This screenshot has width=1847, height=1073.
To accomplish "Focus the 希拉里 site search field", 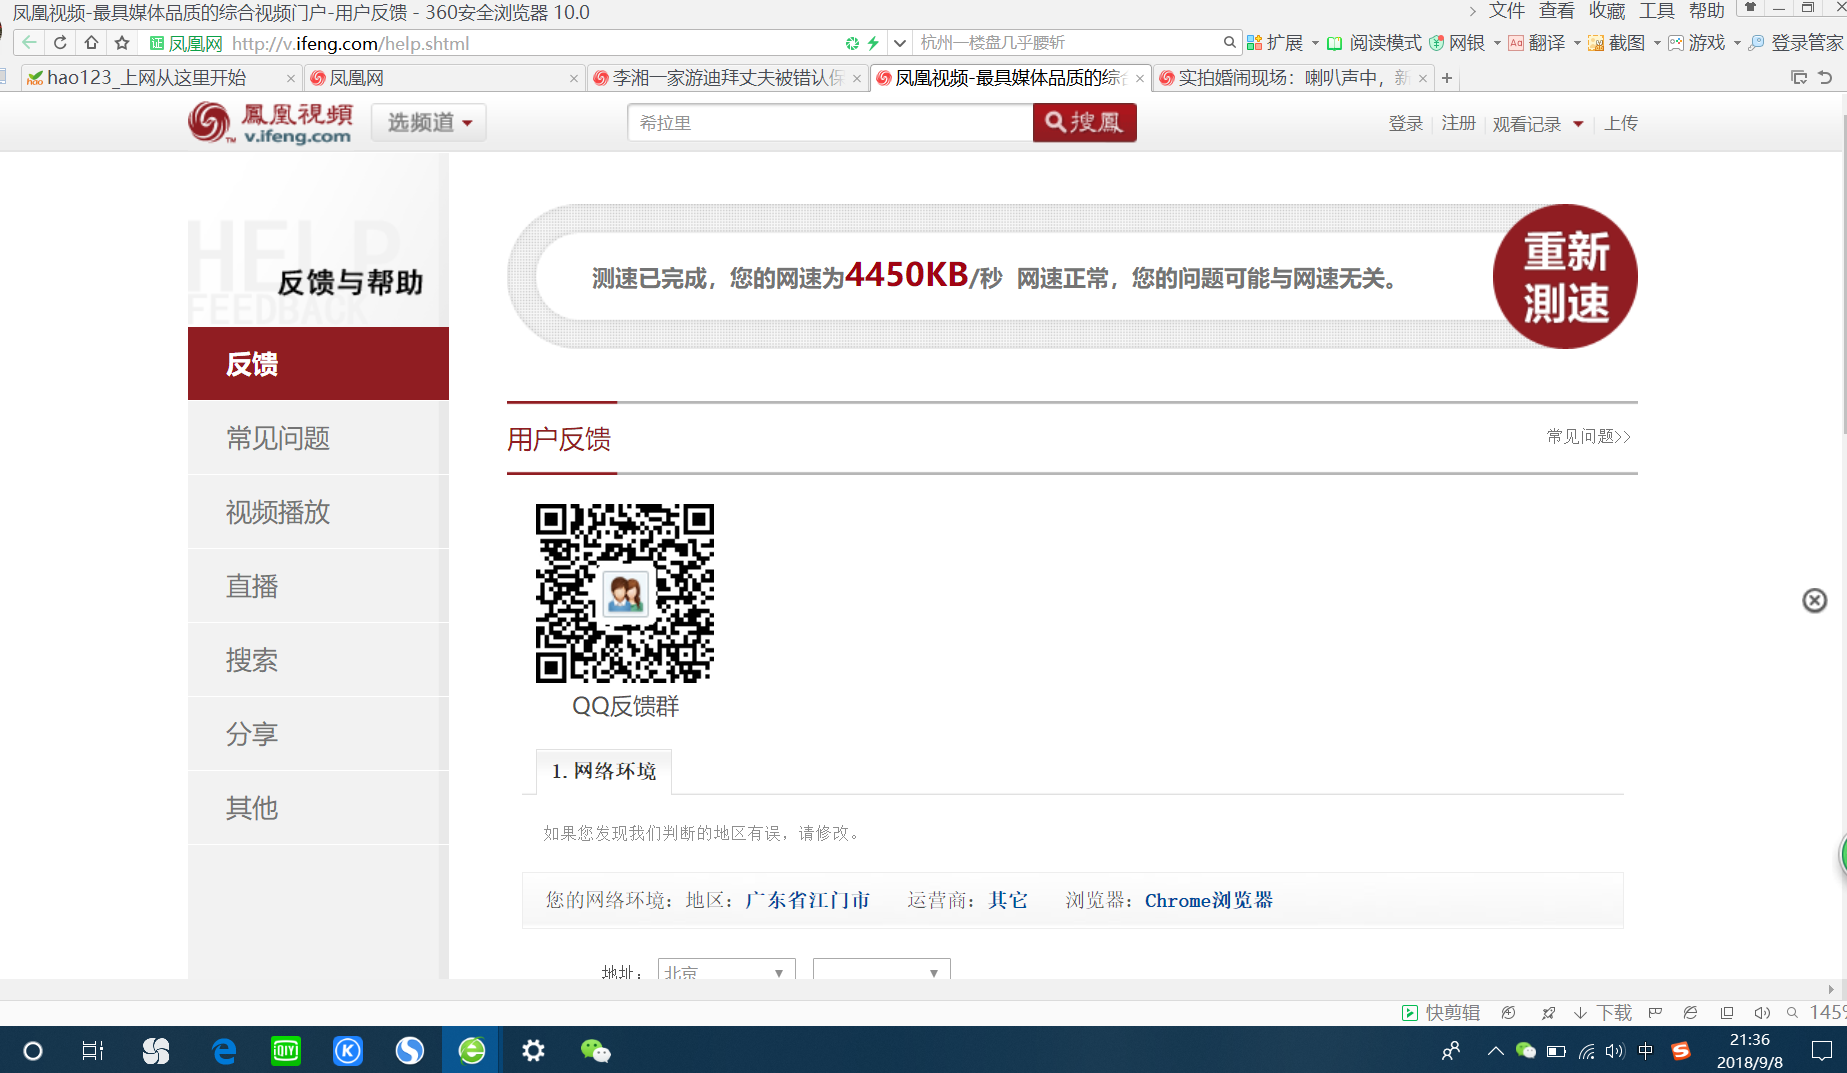I will [830, 123].
